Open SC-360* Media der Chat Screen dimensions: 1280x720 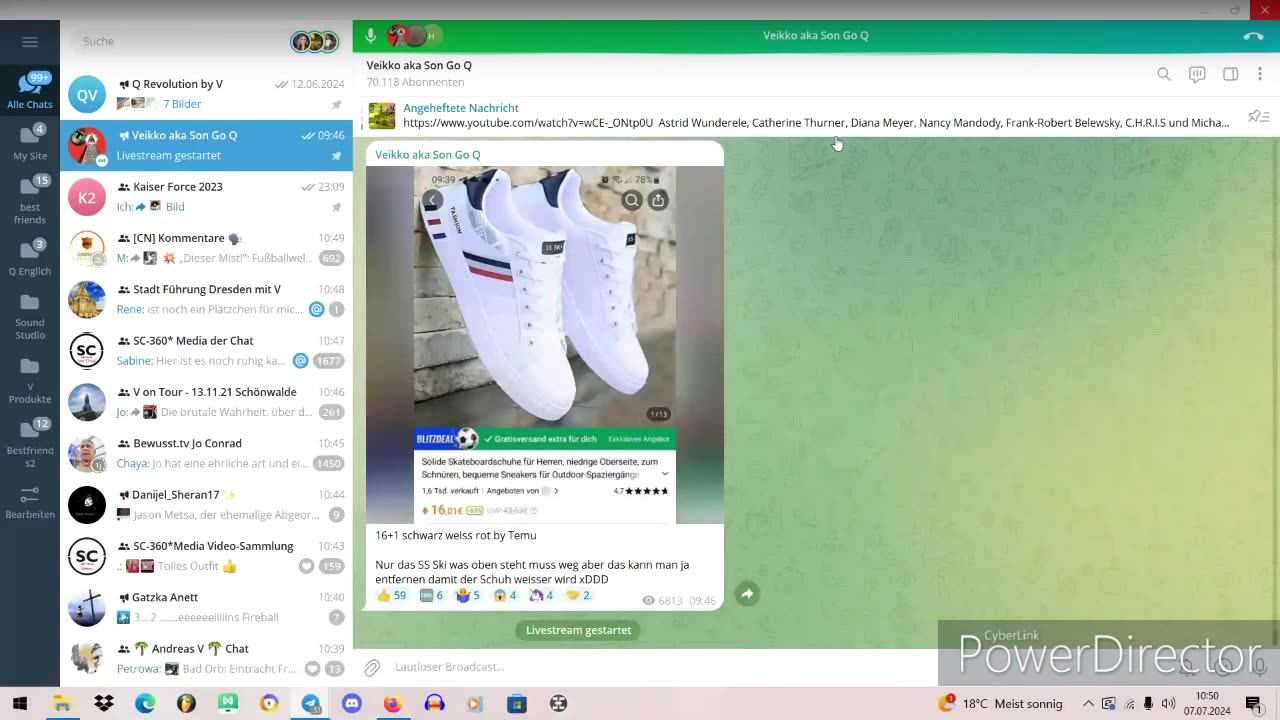coord(206,351)
